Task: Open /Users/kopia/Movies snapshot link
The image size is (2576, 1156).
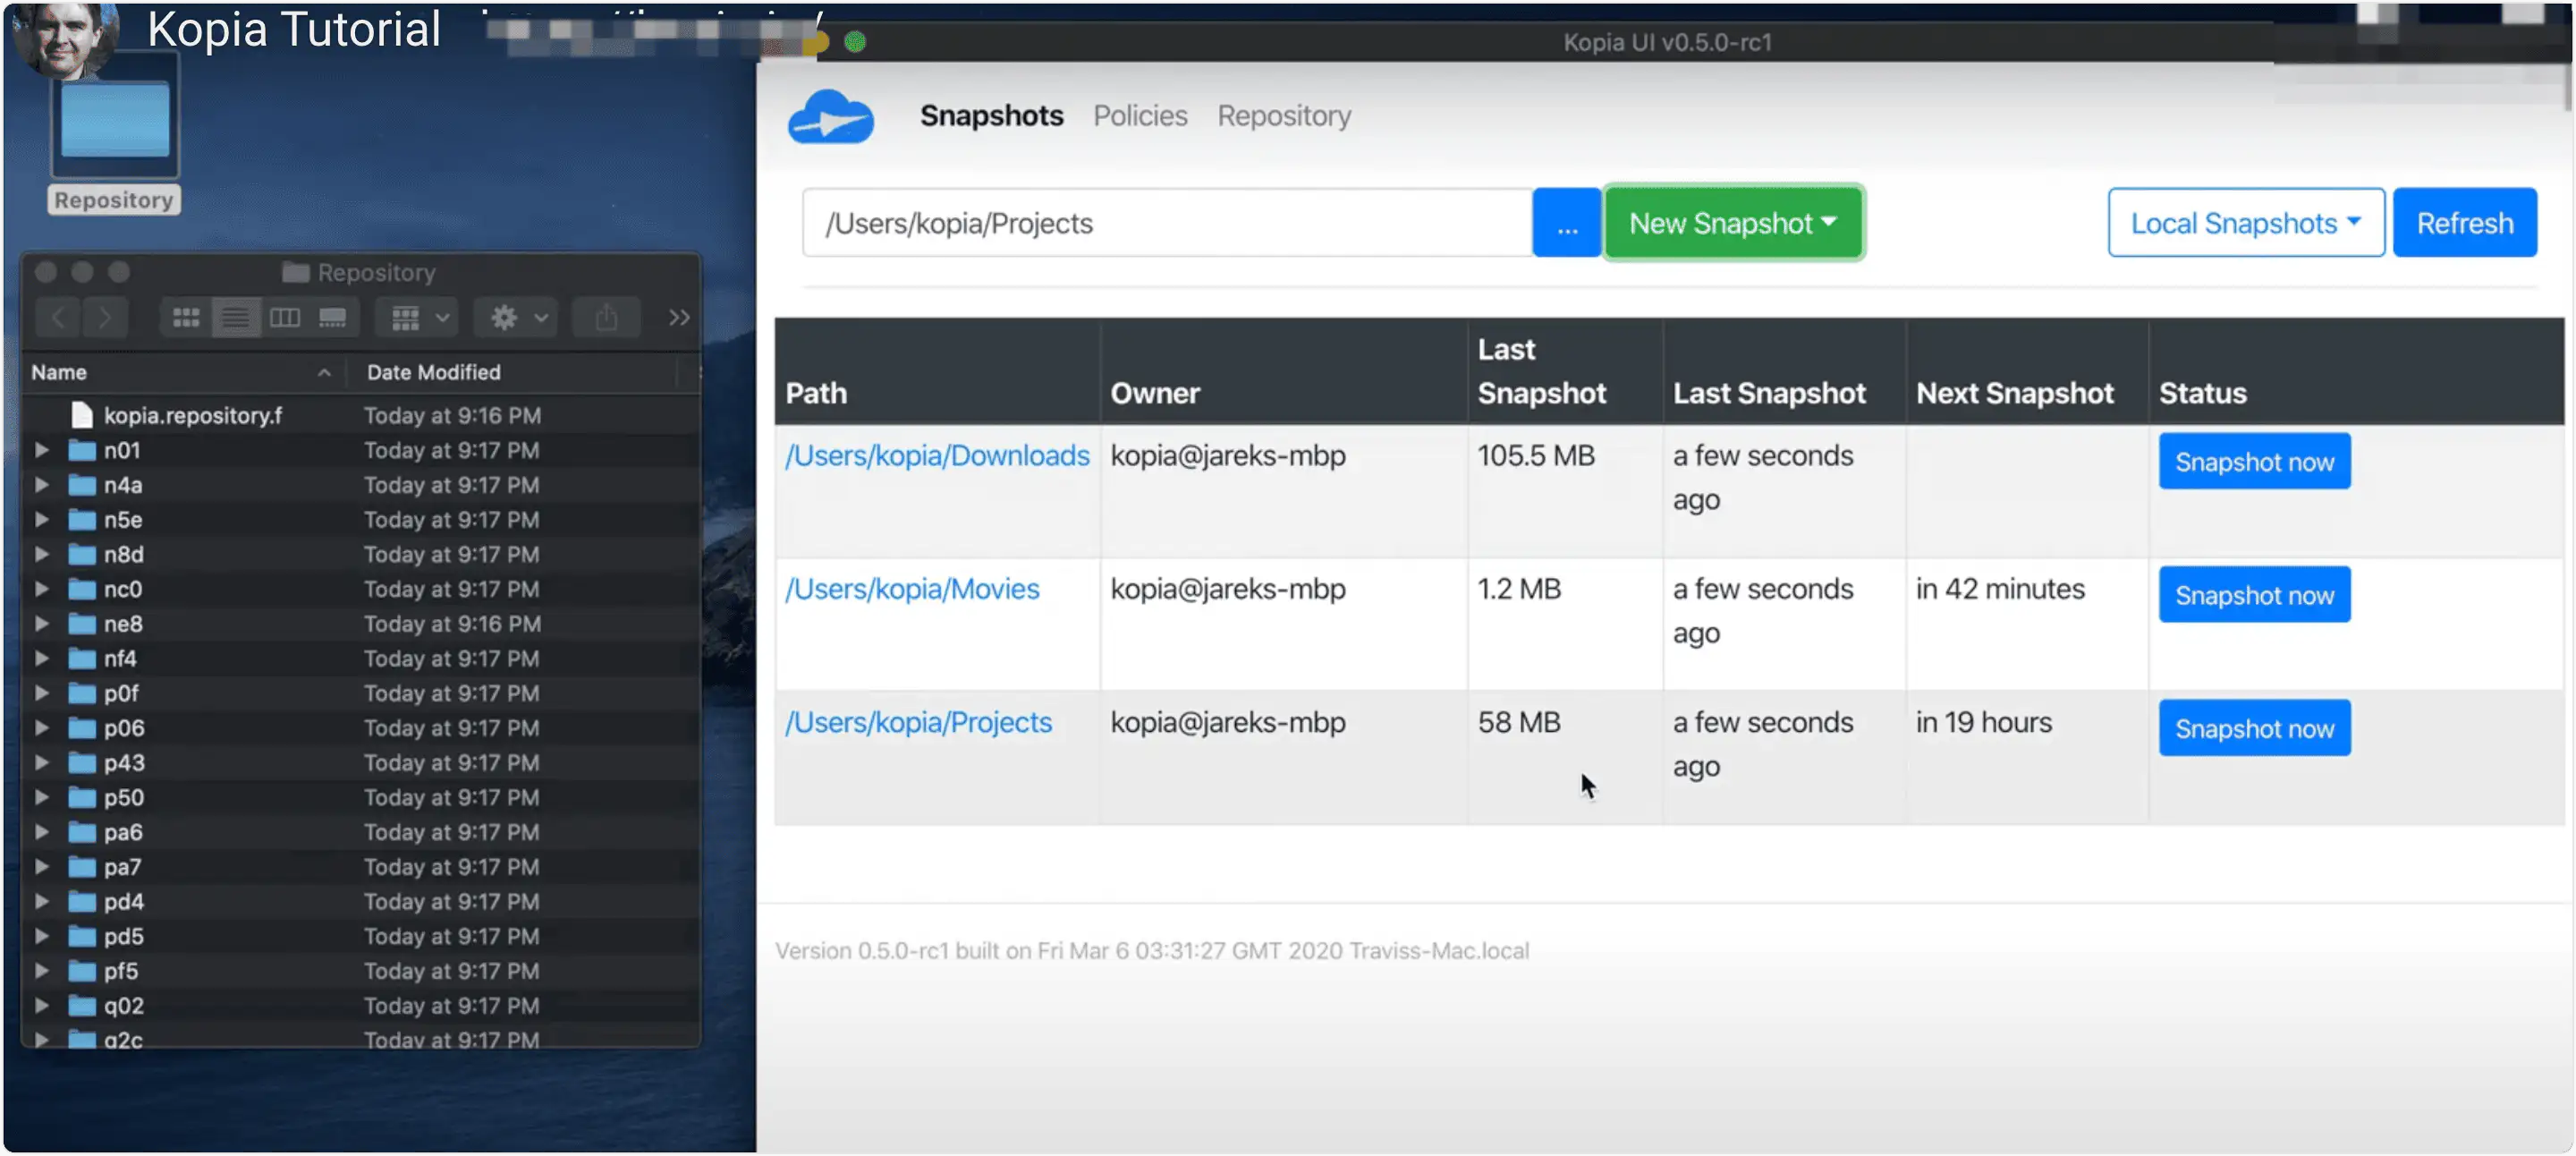Action: point(912,589)
